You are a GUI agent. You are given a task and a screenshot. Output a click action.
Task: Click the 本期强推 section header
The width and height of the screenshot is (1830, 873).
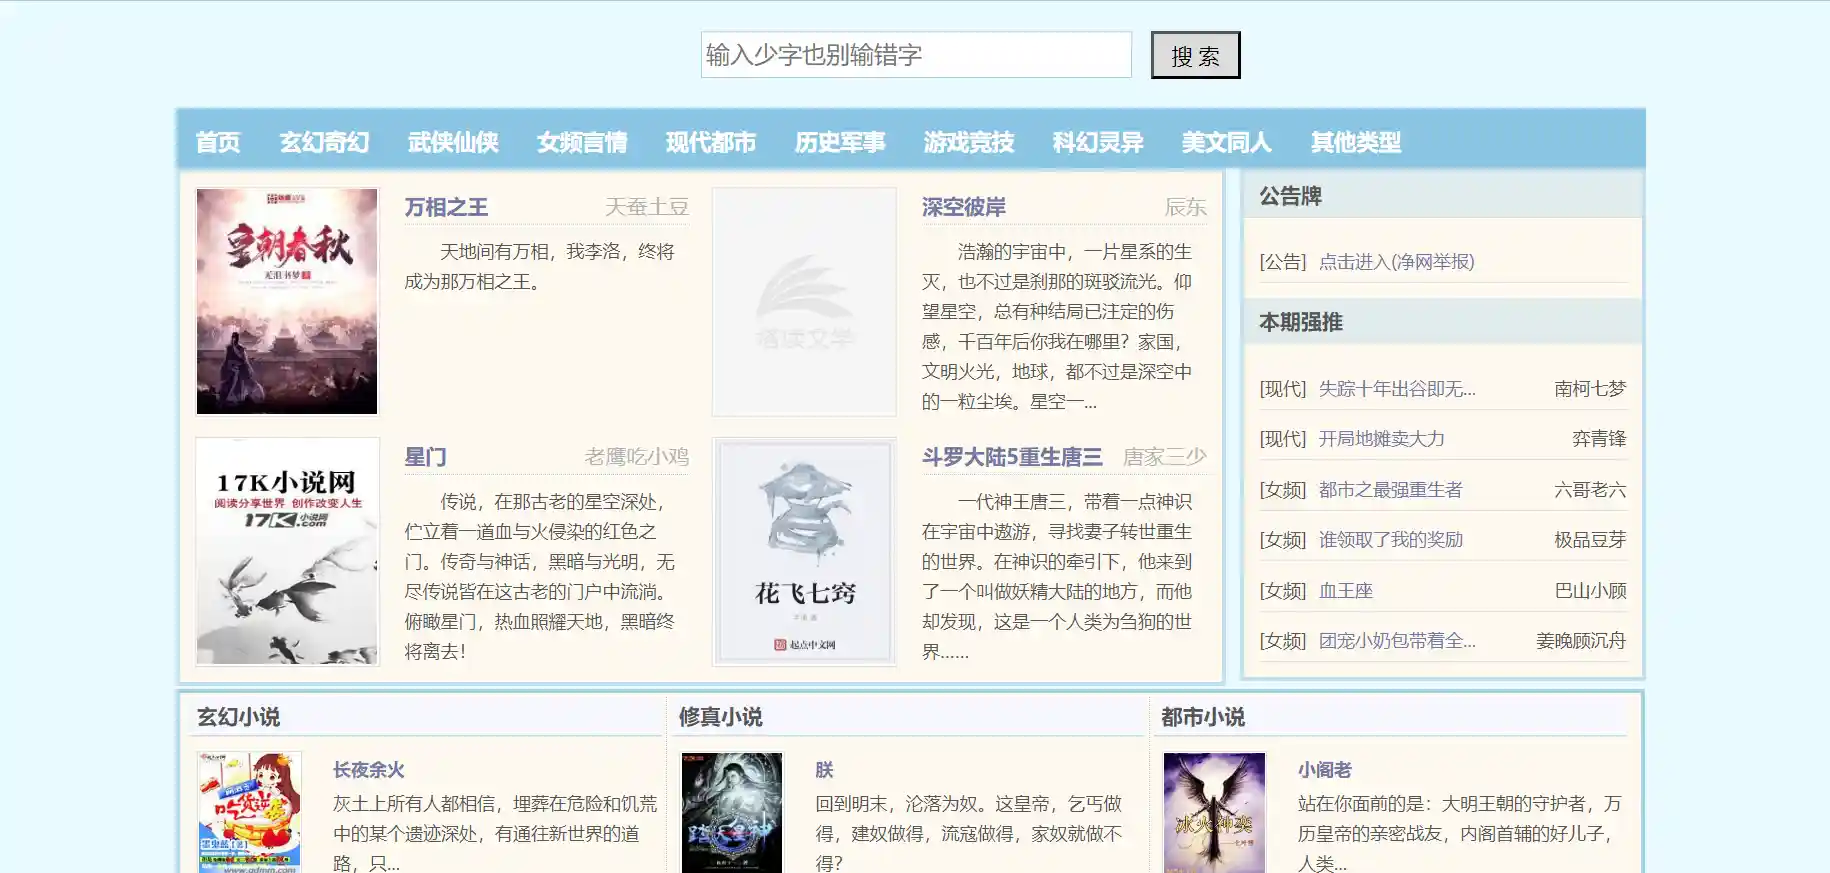[x=1300, y=322]
